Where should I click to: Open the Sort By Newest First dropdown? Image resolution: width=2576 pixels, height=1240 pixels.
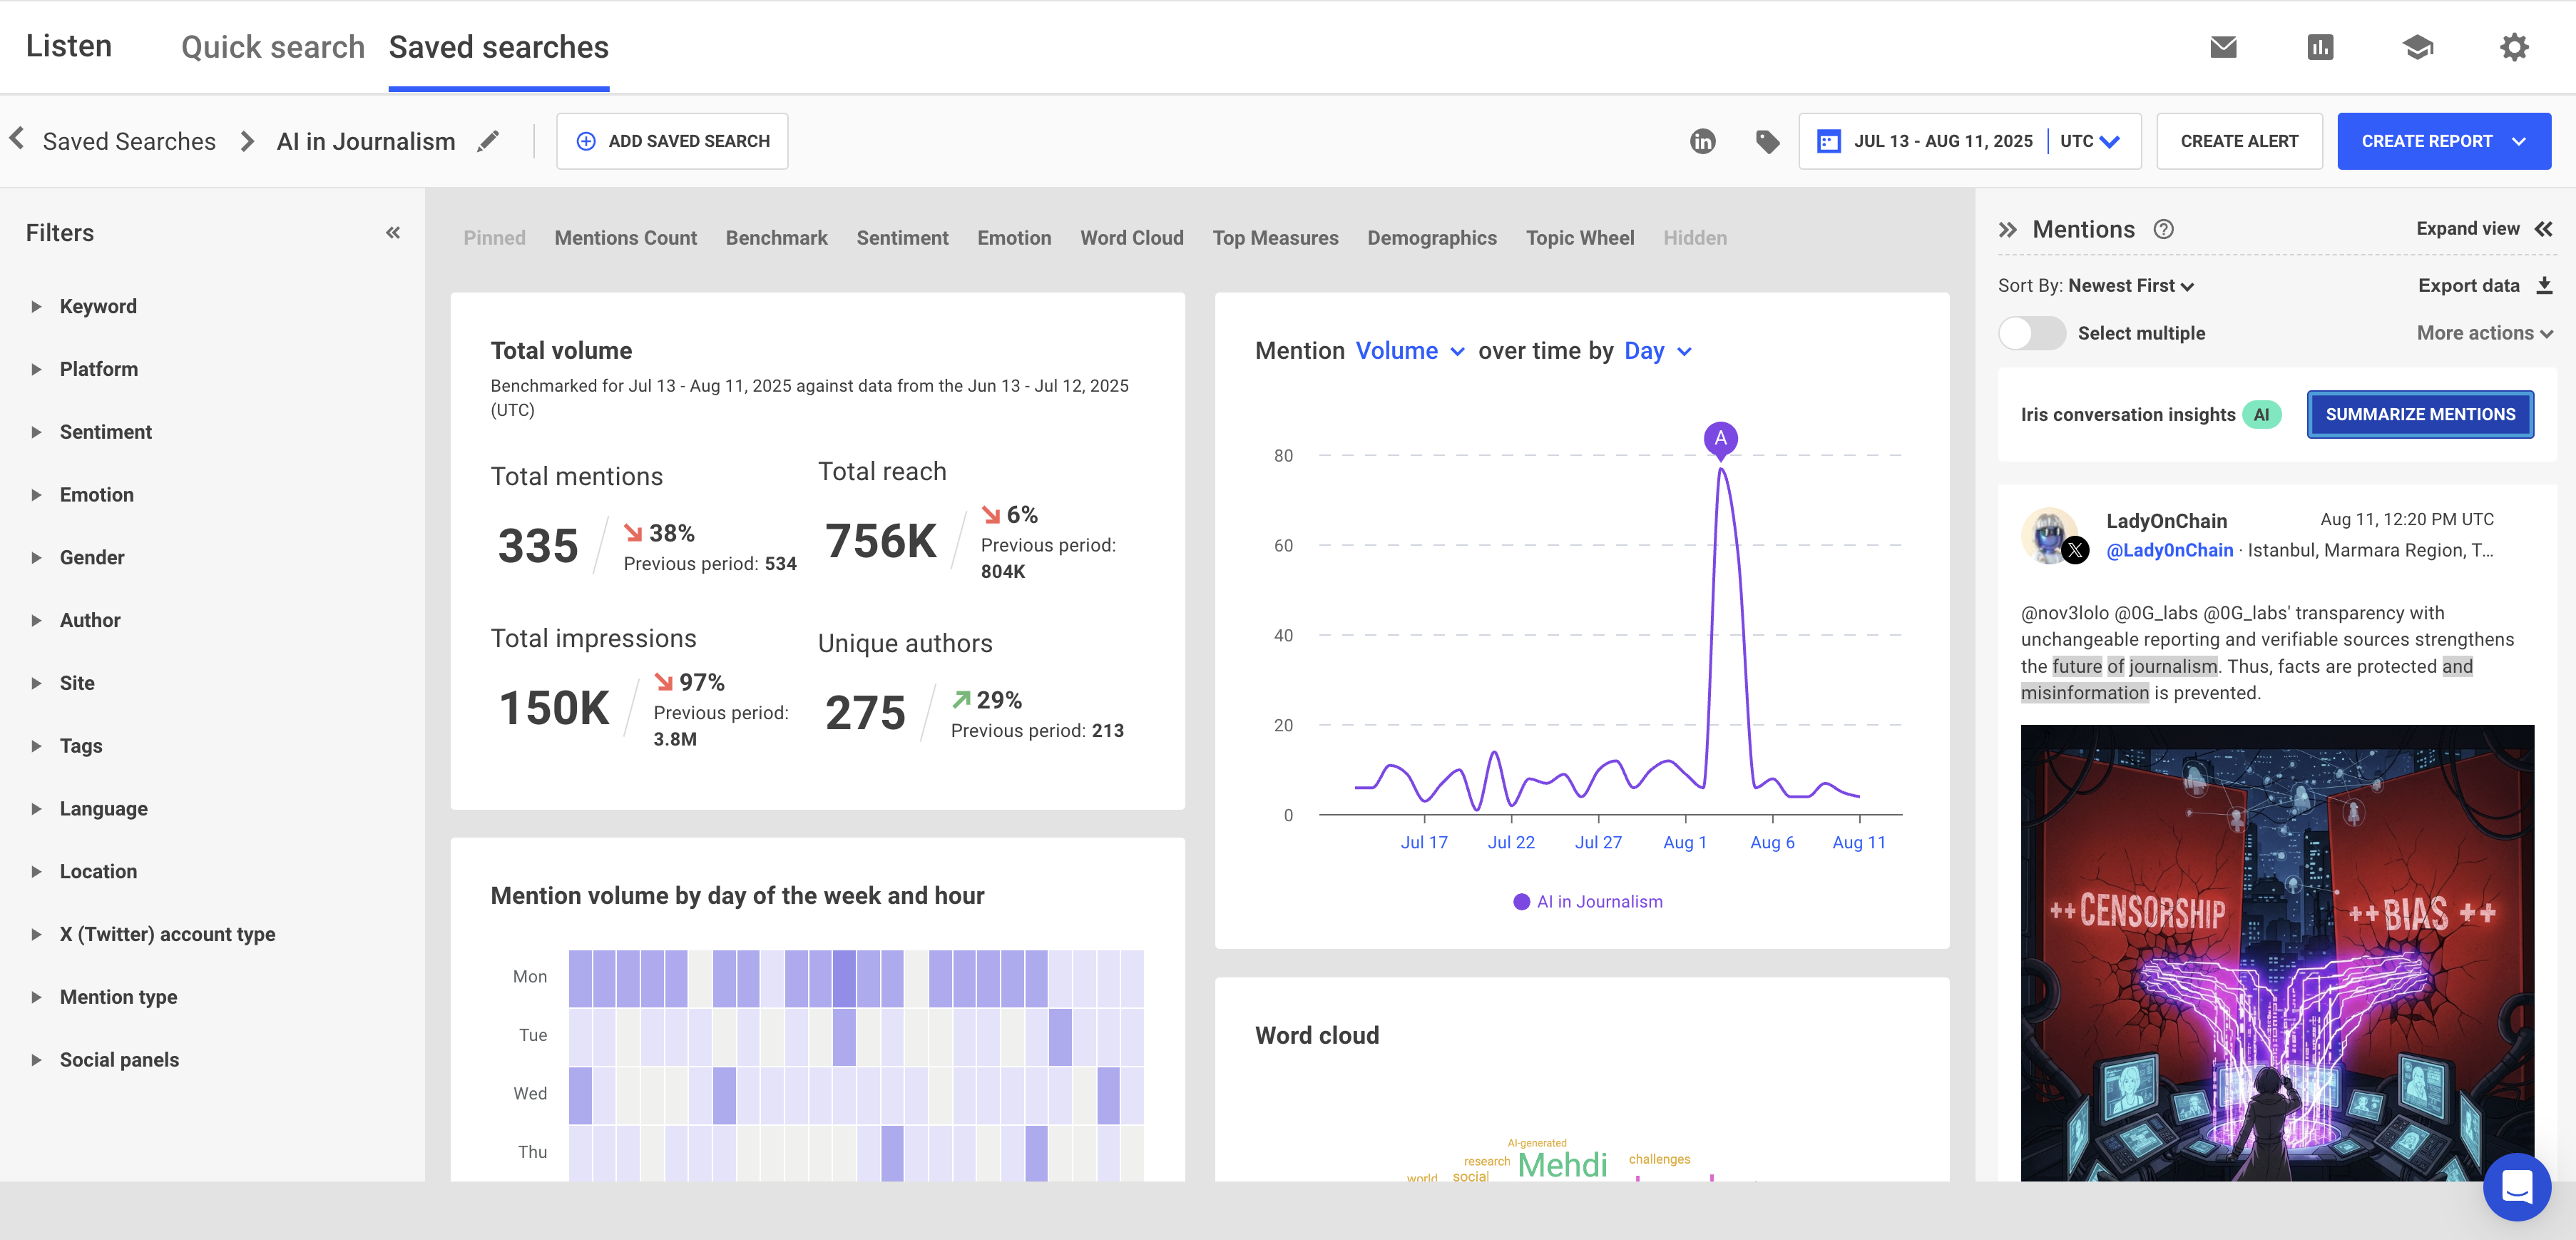pos(2131,286)
